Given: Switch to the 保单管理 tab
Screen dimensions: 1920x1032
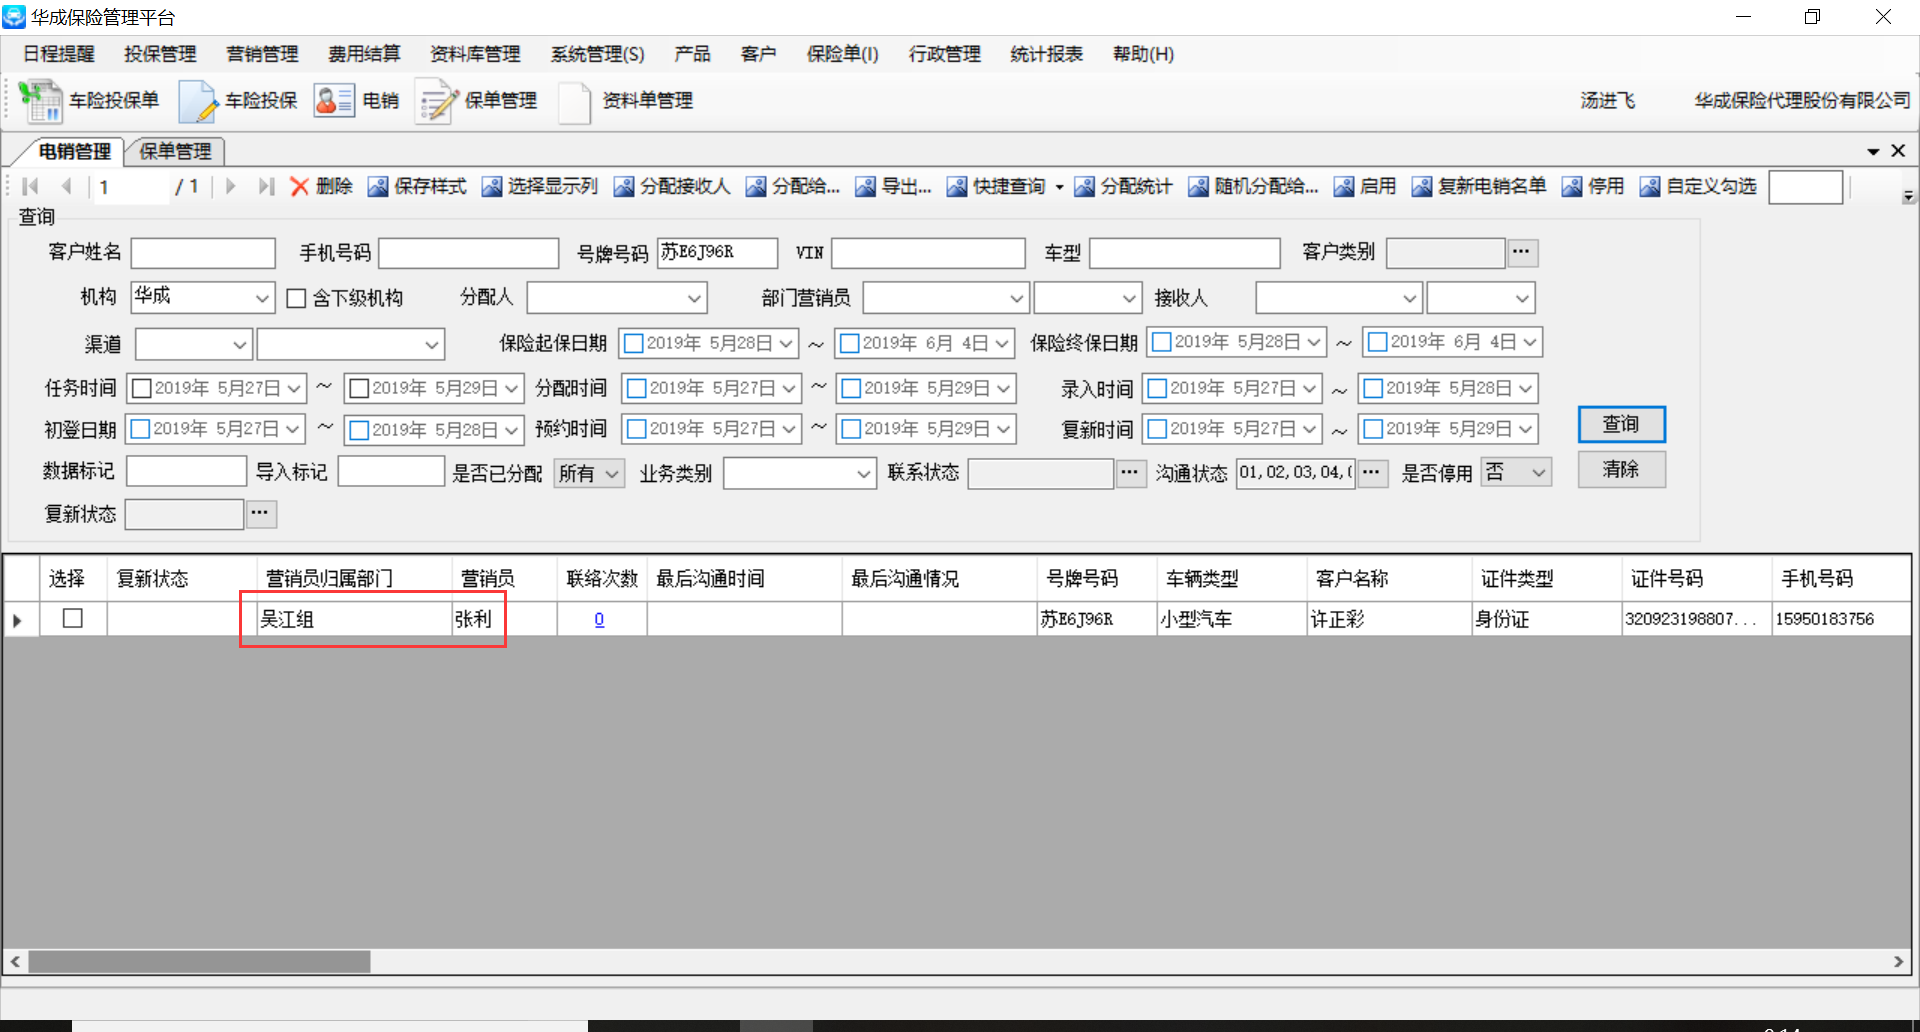Looking at the screenshot, I should click(175, 151).
